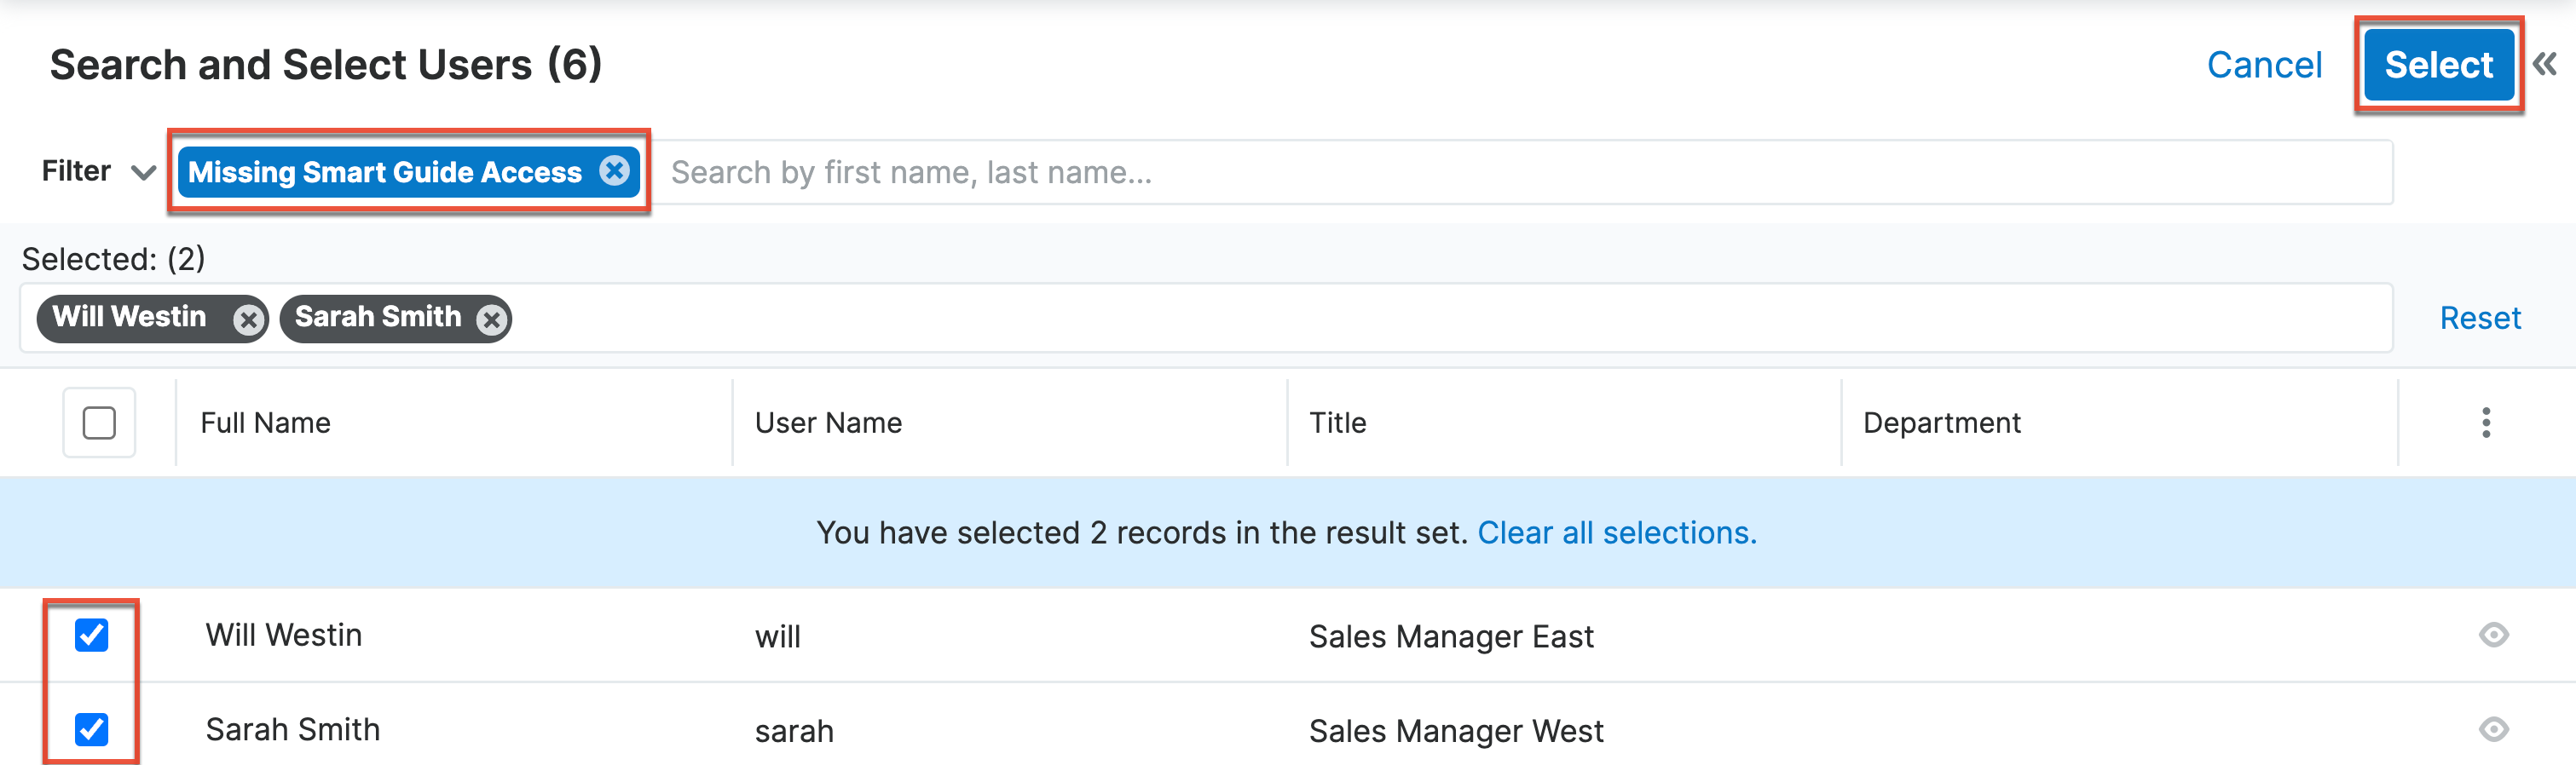
Task: Click the Clear all selections link
Action: coord(1617,532)
